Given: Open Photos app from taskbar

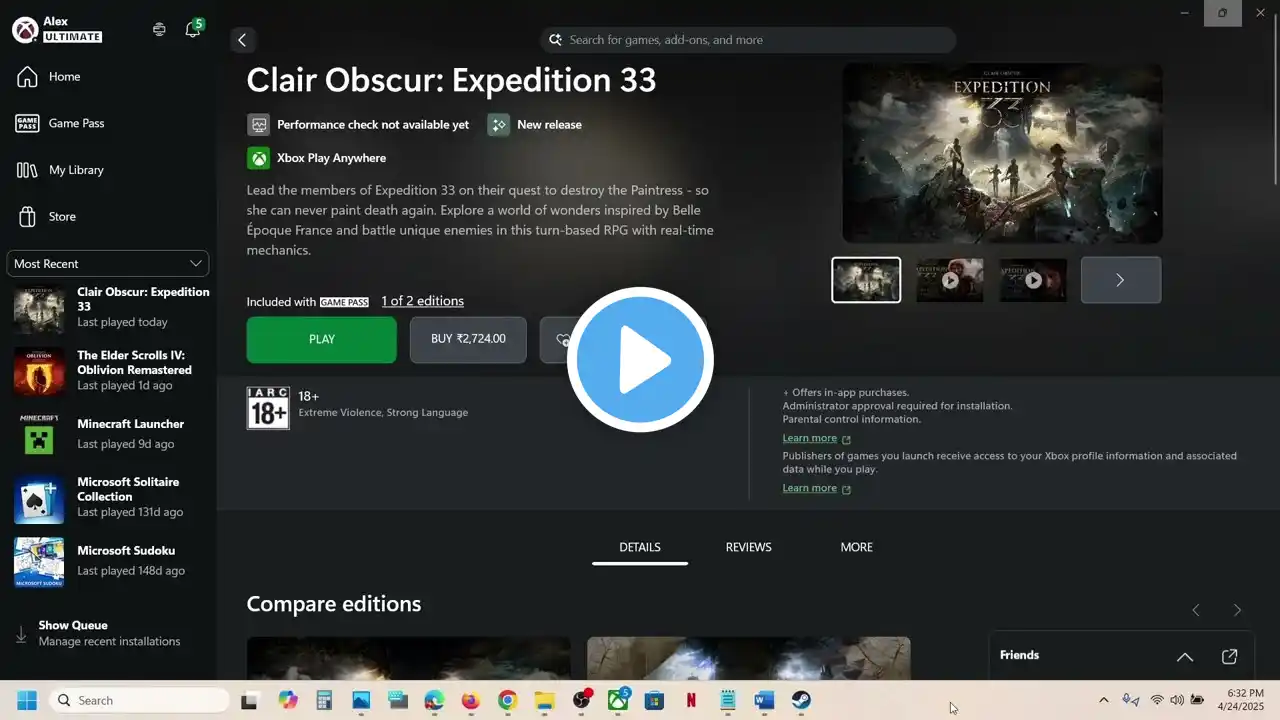Looking at the screenshot, I should (x=361, y=701).
